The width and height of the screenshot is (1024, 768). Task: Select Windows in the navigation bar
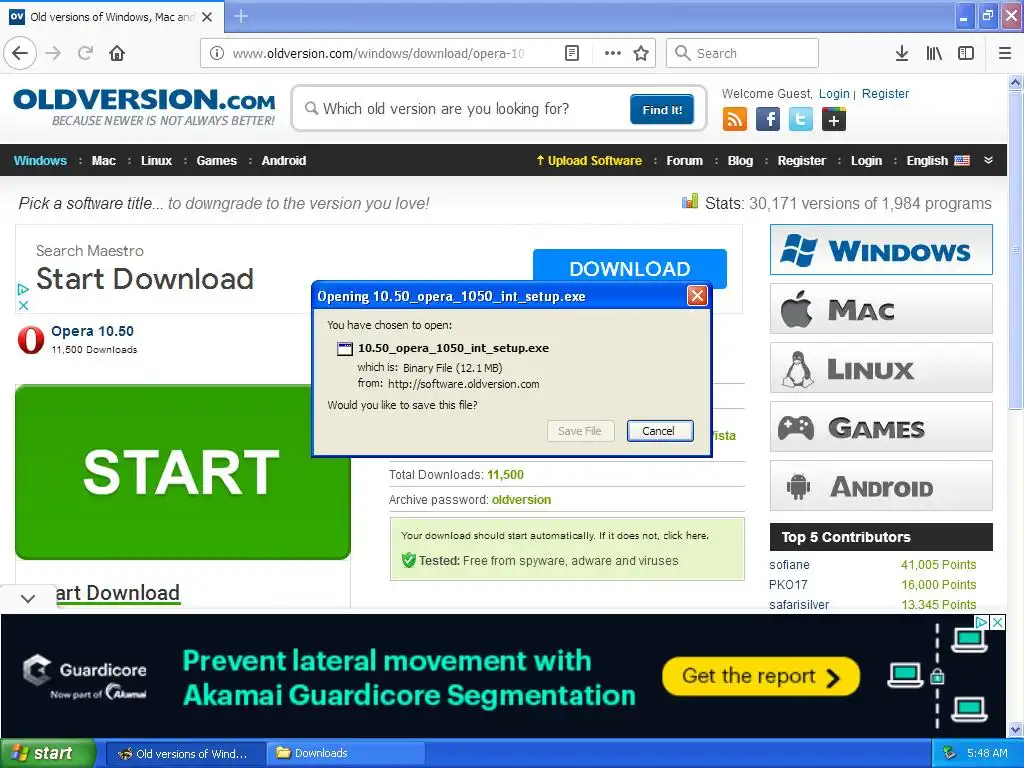pos(40,161)
